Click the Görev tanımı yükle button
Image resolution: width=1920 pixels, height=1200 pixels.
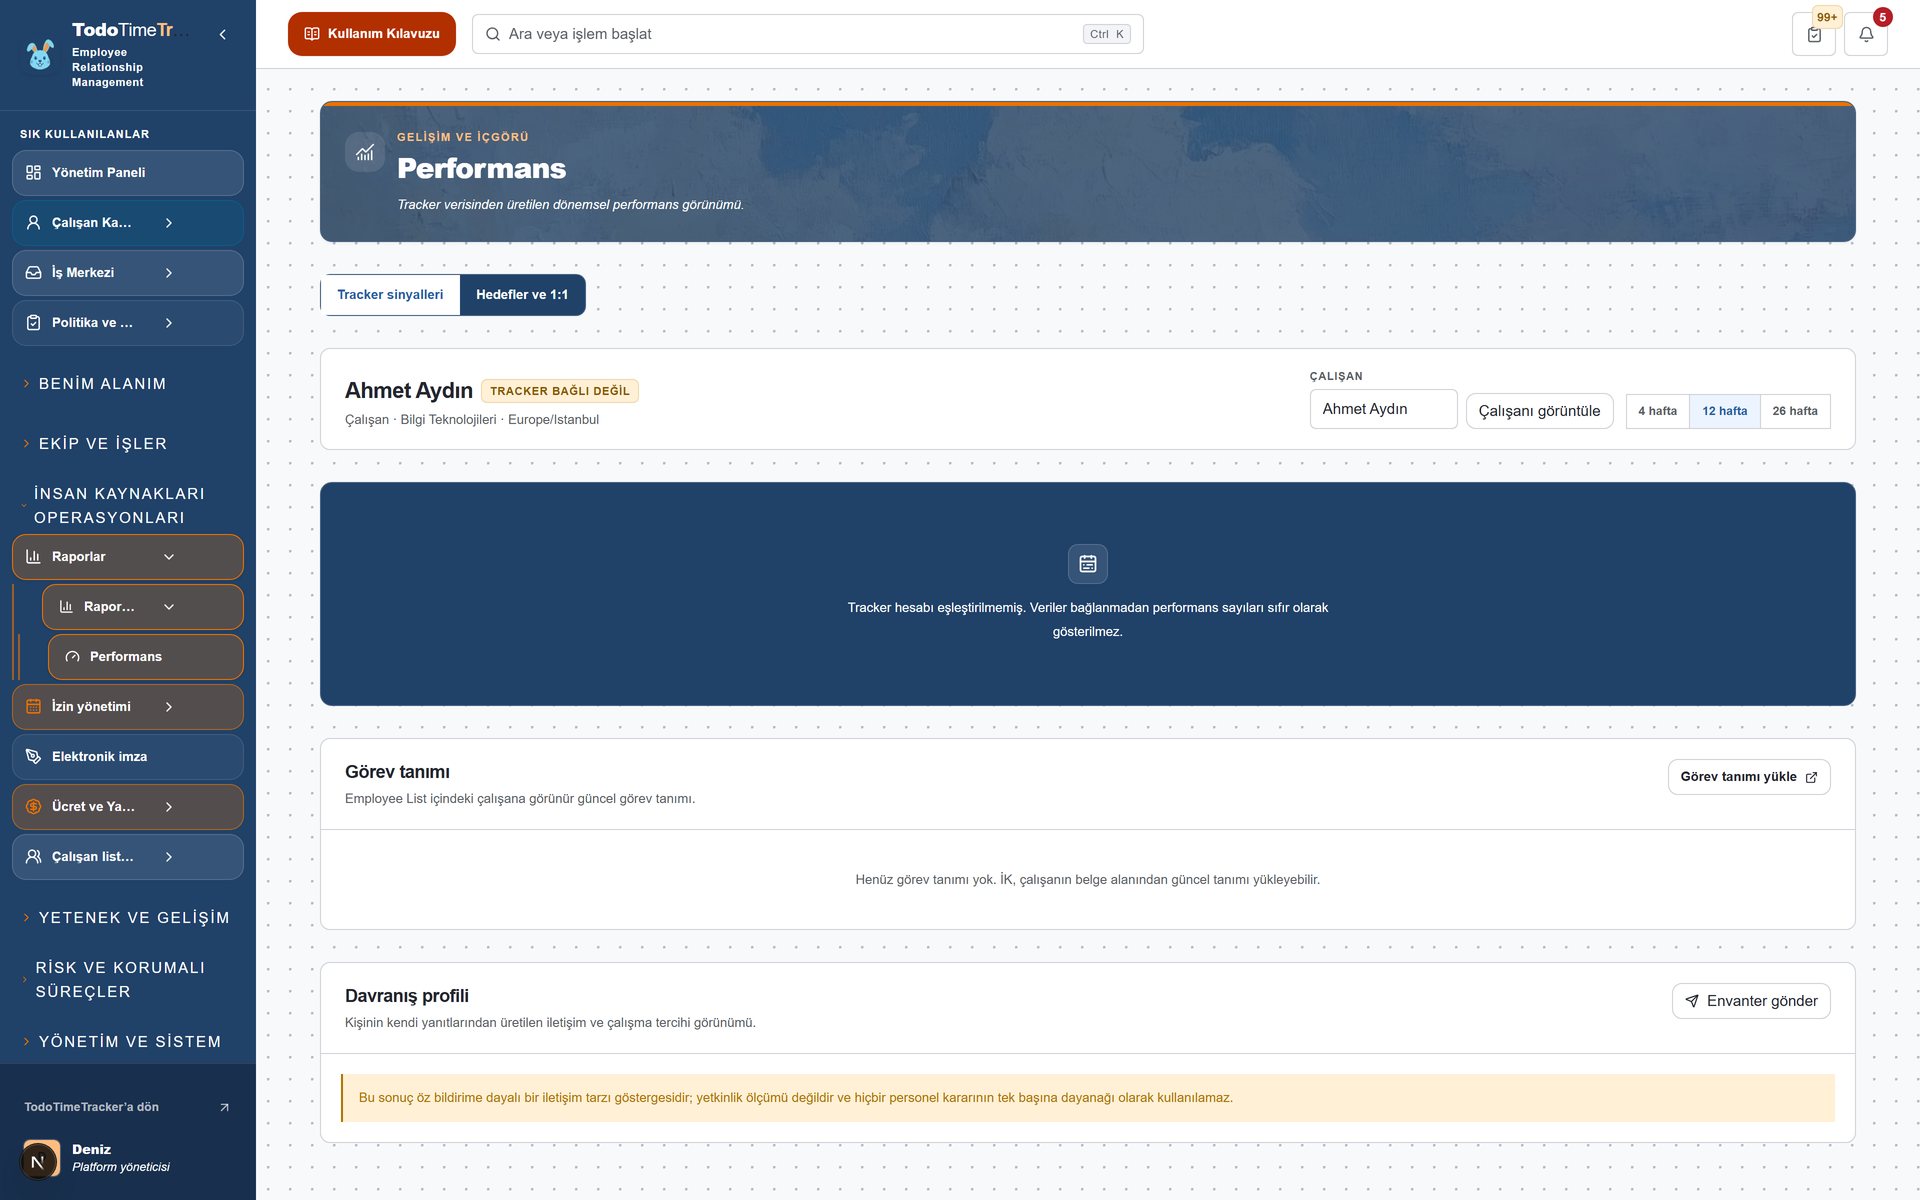(x=1749, y=777)
